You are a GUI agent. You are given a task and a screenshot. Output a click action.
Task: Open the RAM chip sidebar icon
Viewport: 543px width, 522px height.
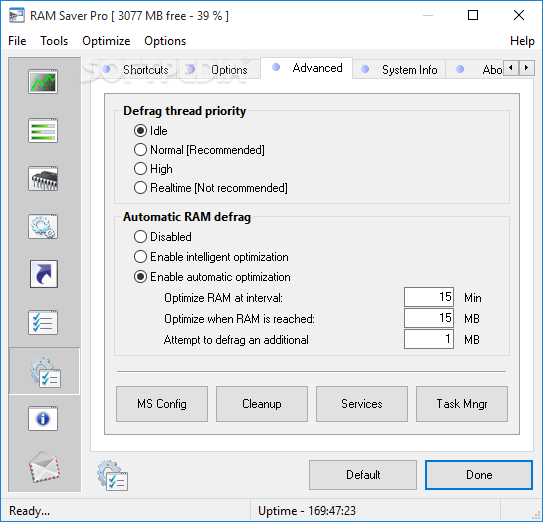[43, 178]
